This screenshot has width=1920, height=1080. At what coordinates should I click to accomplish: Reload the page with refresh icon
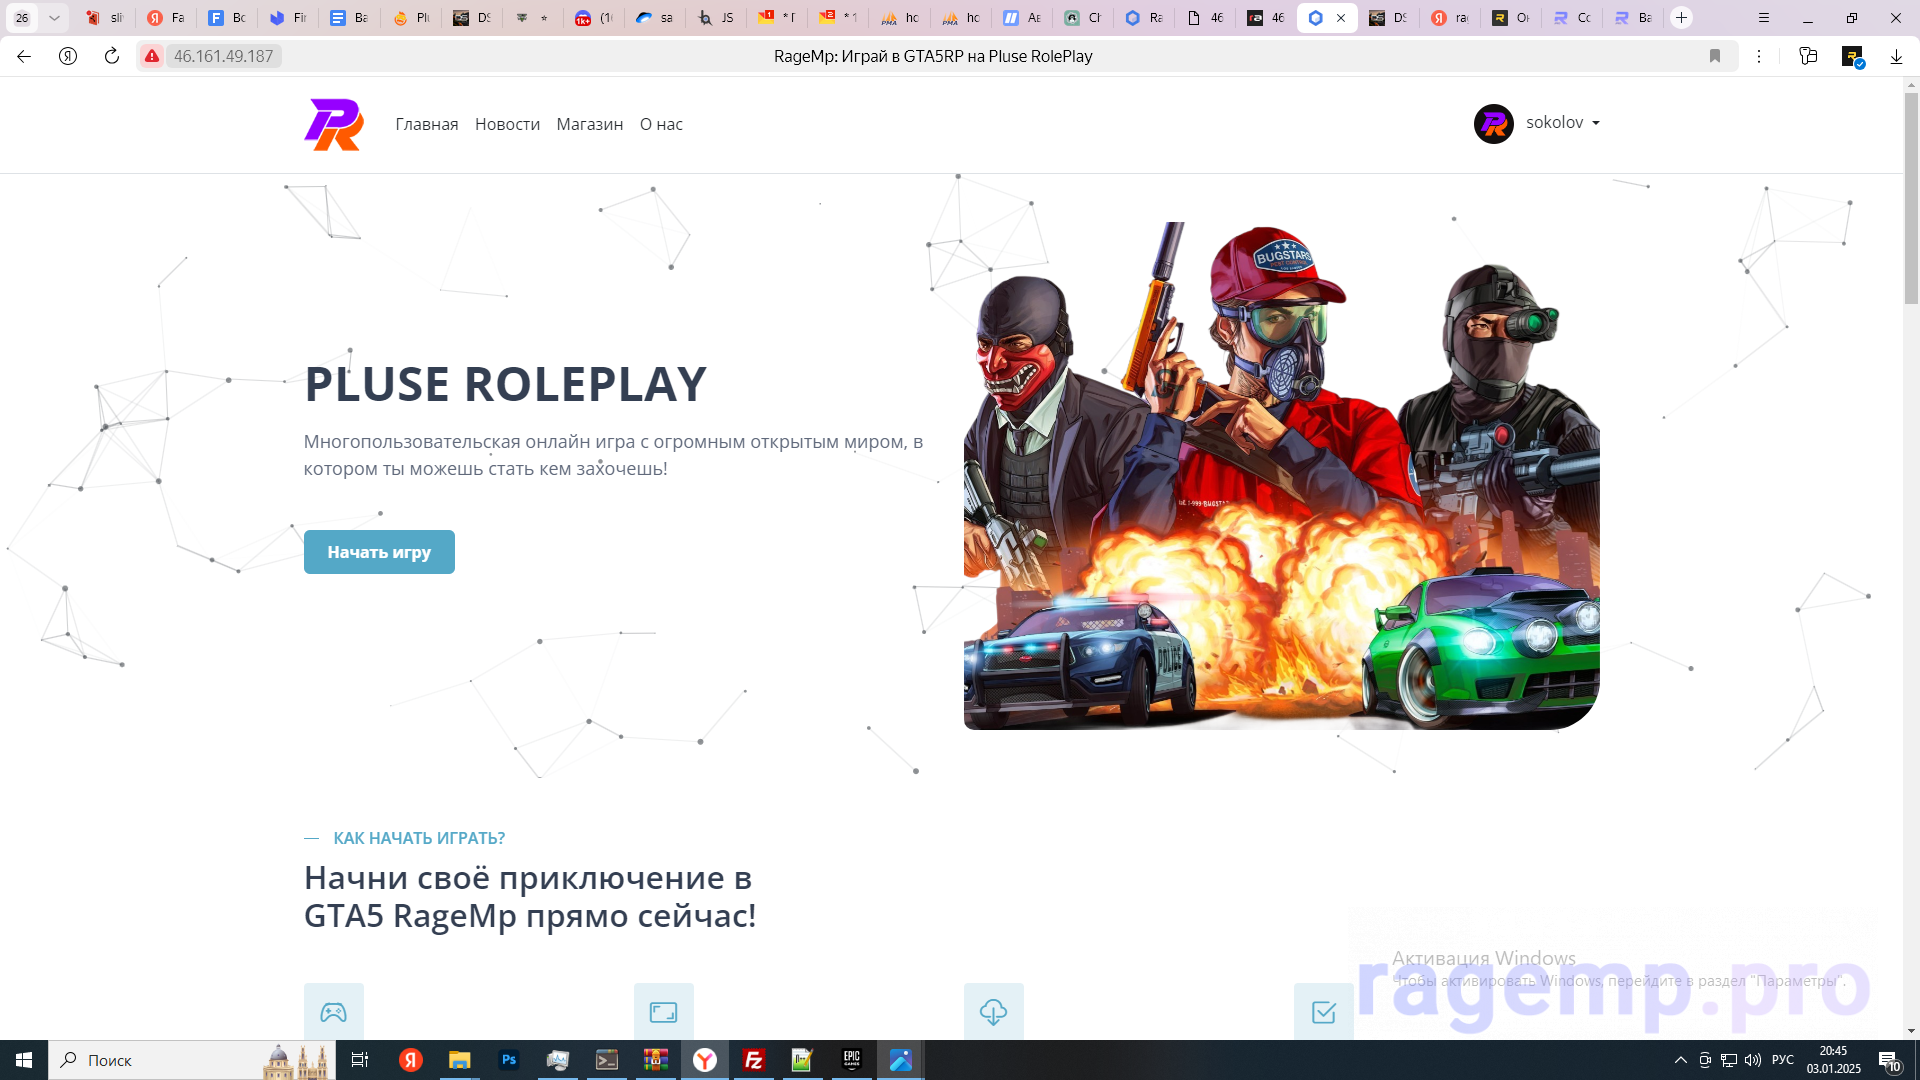pyautogui.click(x=112, y=56)
